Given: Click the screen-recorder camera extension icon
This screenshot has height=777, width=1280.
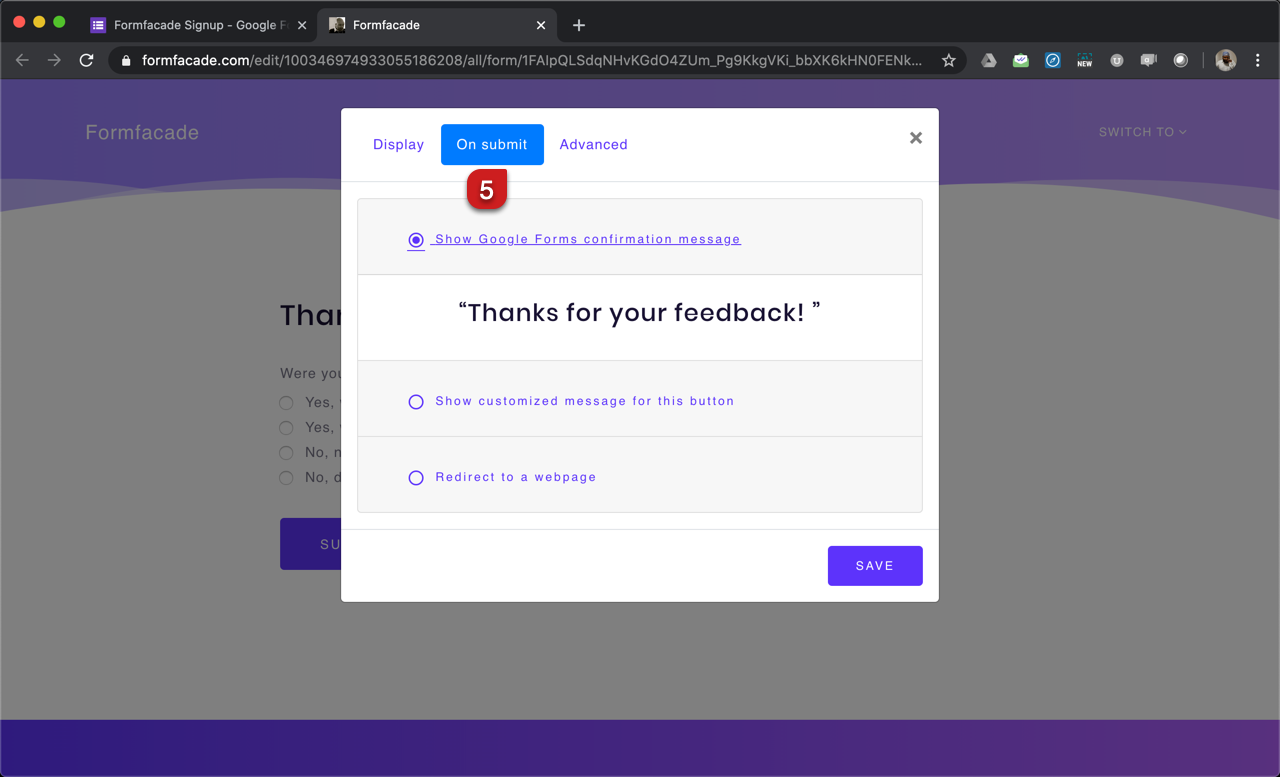Looking at the screenshot, I should coord(1148,60).
